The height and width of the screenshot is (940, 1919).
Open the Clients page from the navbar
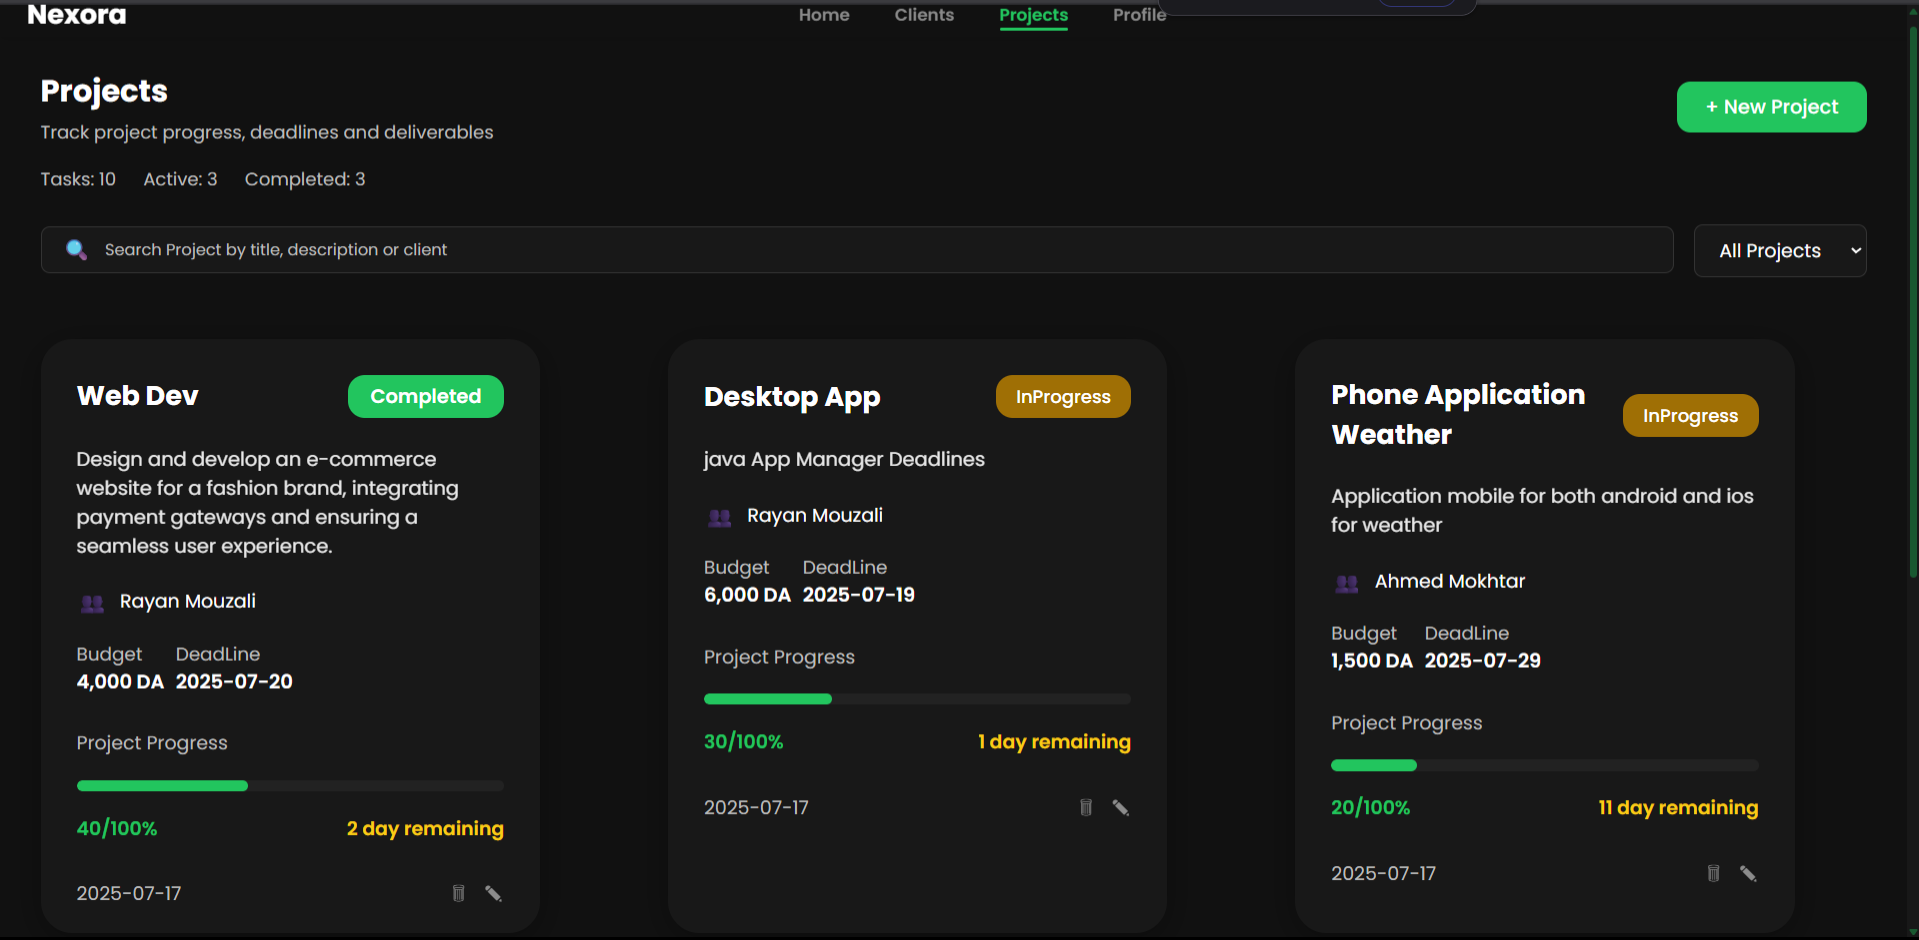(x=923, y=14)
